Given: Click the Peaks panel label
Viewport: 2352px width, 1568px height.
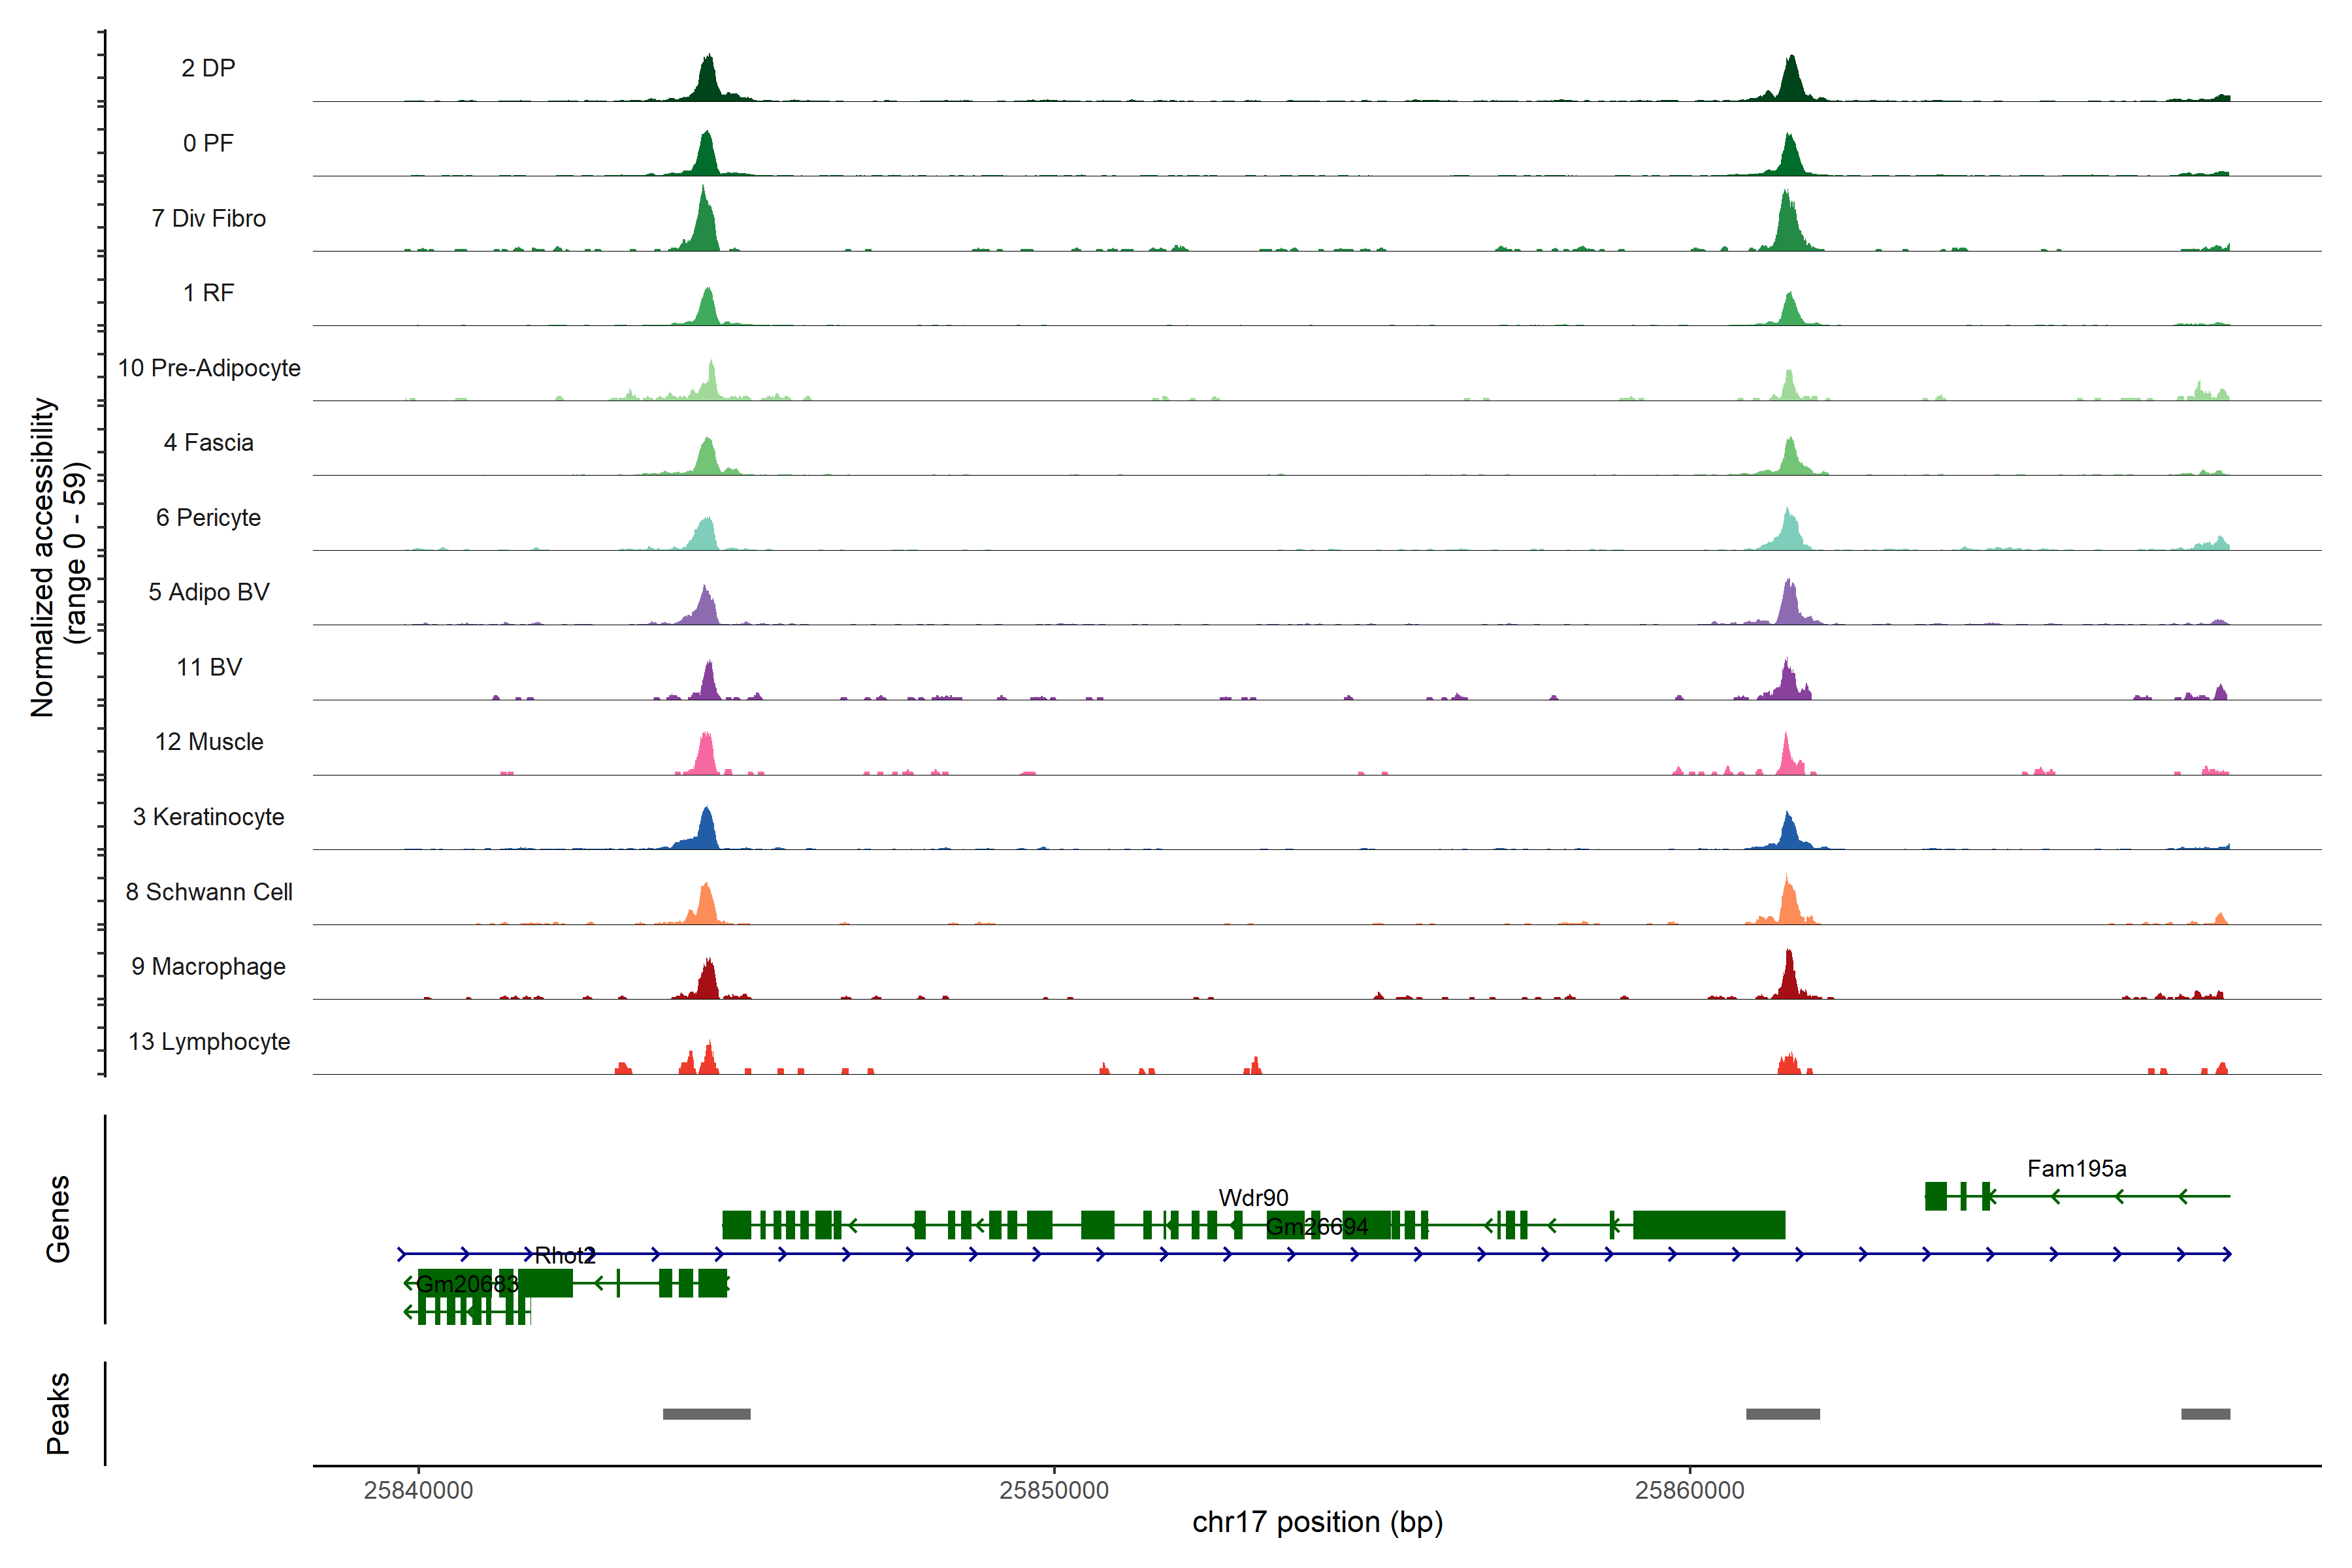Looking at the screenshot, I should [58, 1413].
